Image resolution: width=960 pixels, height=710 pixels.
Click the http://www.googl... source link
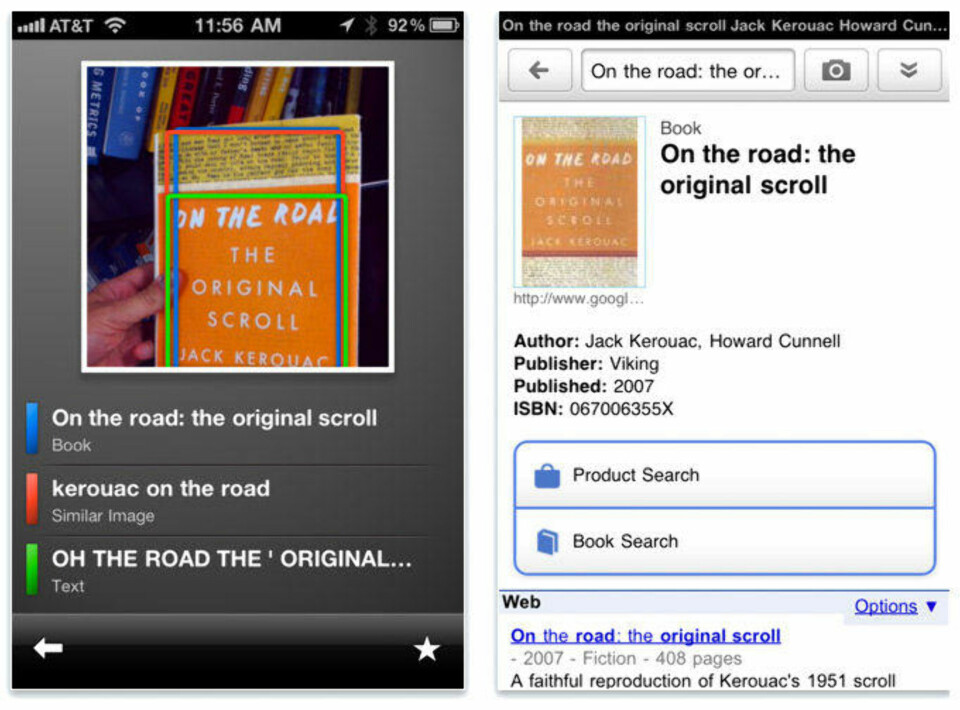[x=579, y=298]
